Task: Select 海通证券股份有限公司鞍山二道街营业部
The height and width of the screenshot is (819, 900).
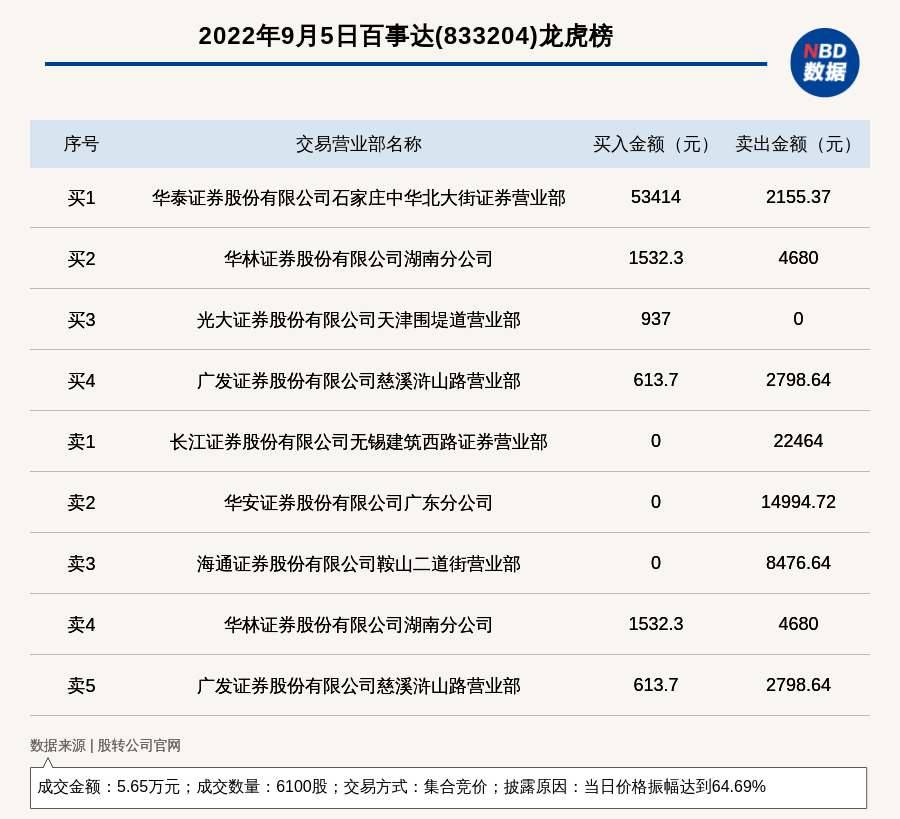Action: click(x=359, y=564)
